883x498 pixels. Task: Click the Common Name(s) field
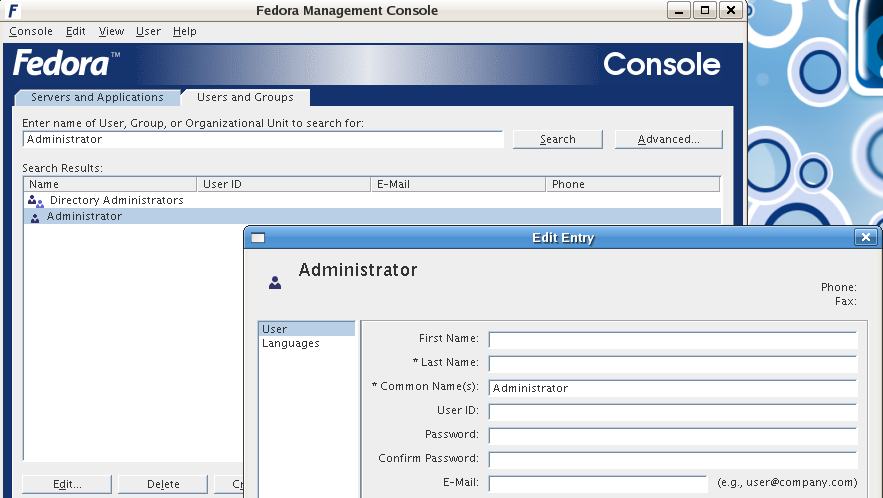click(673, 388)
